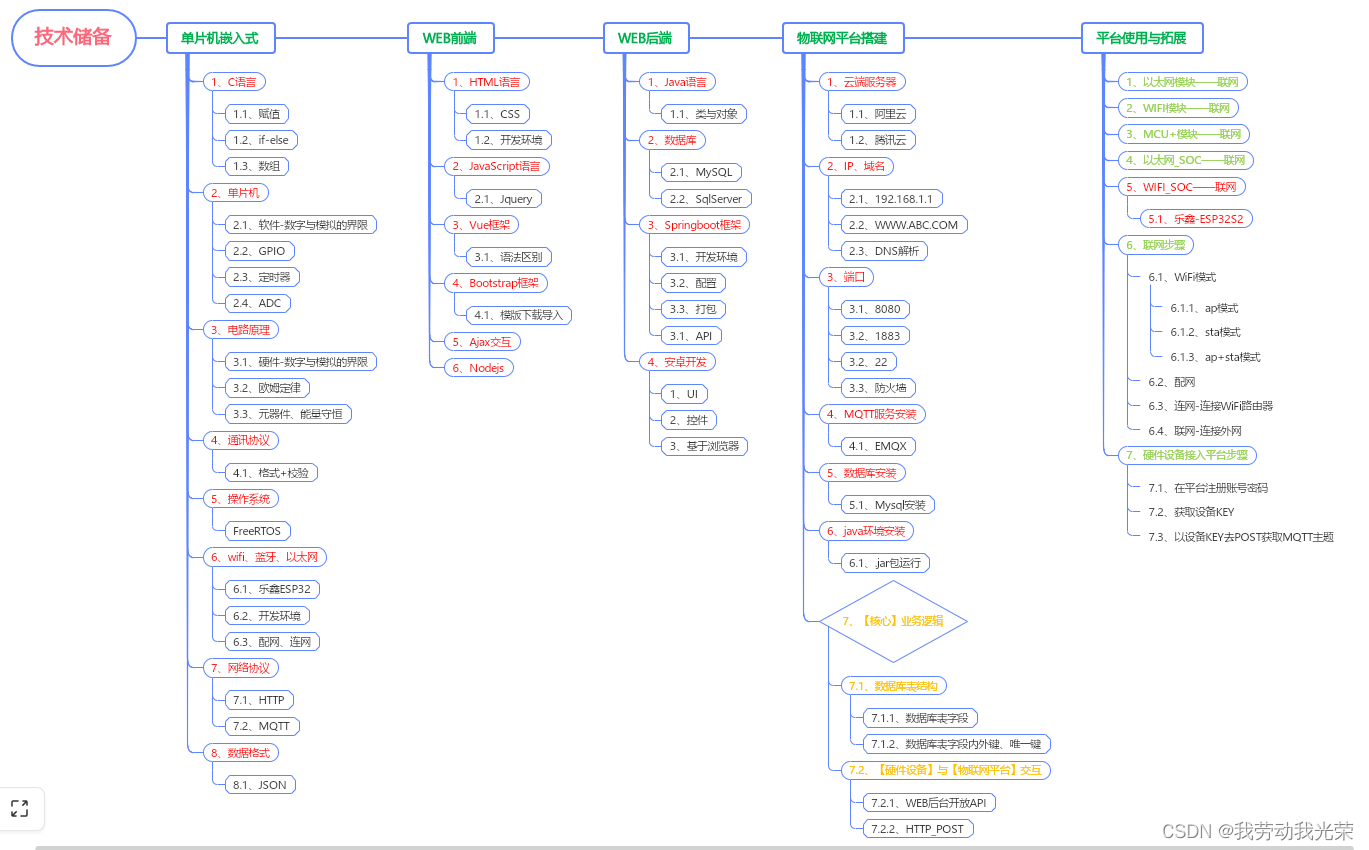Click the WEB后端 branch node
The width and height of the screenshot is (1369, 850).
point(645,37)
